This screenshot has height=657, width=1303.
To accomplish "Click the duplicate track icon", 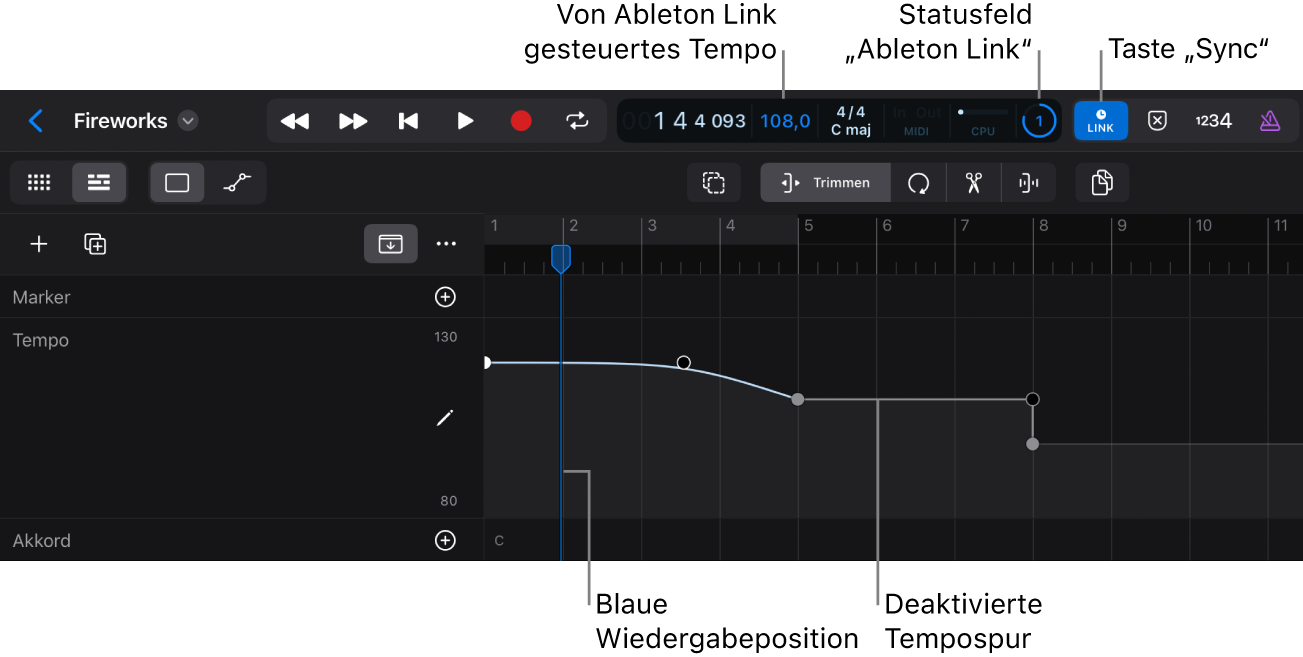I will 95,243.
